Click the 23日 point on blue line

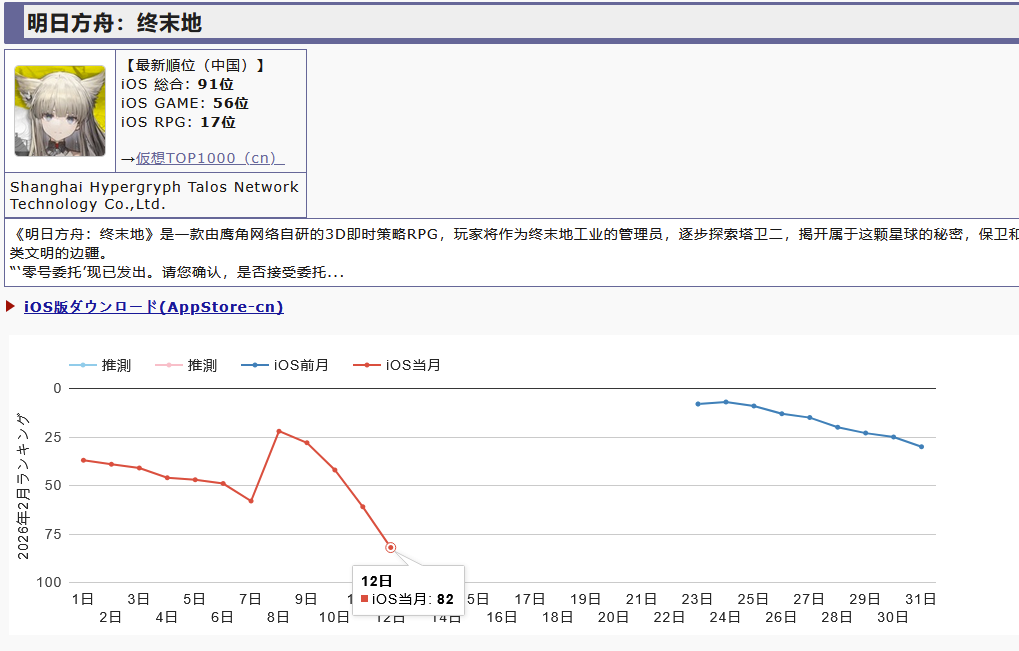pyautogui.click(x=698, y=404)
